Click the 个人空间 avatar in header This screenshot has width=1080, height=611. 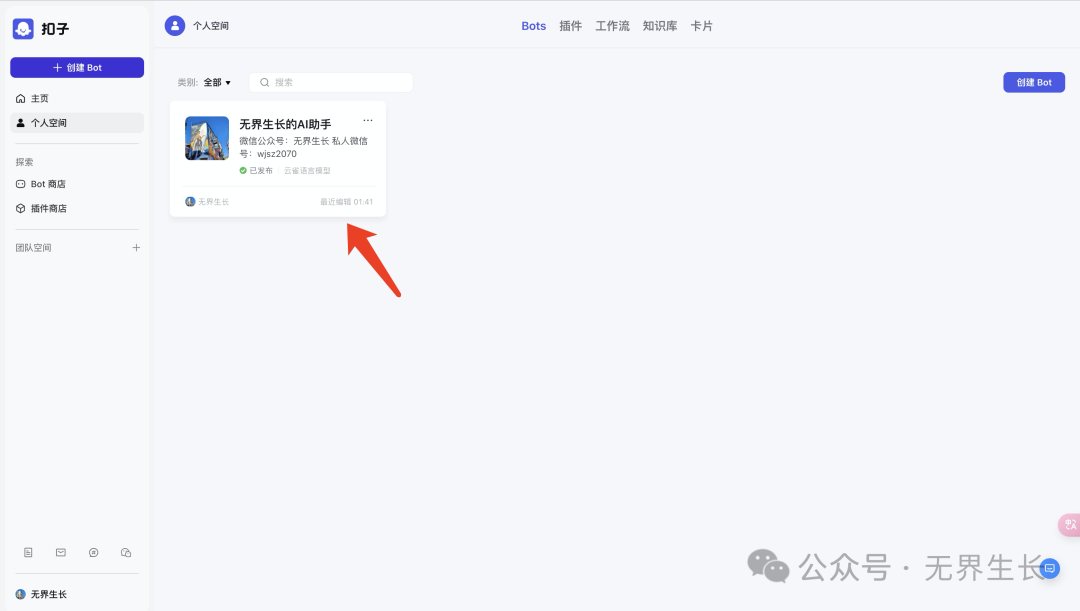pyautogui.click(x=175, y=26)
